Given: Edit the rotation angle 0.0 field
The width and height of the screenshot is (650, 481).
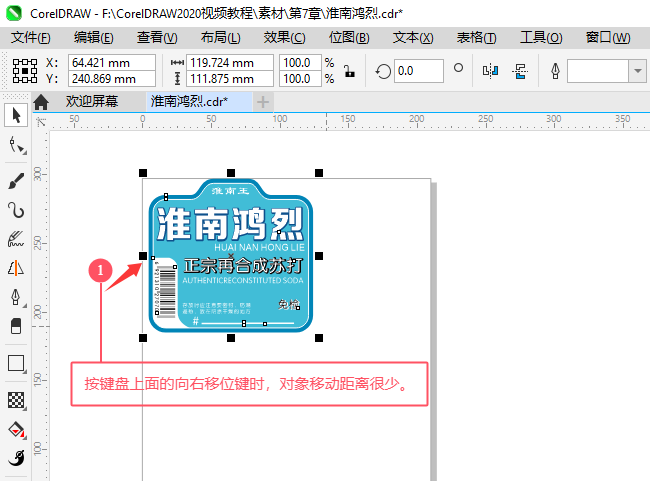Looking at the screenshot, I should [x=419, y=71].
